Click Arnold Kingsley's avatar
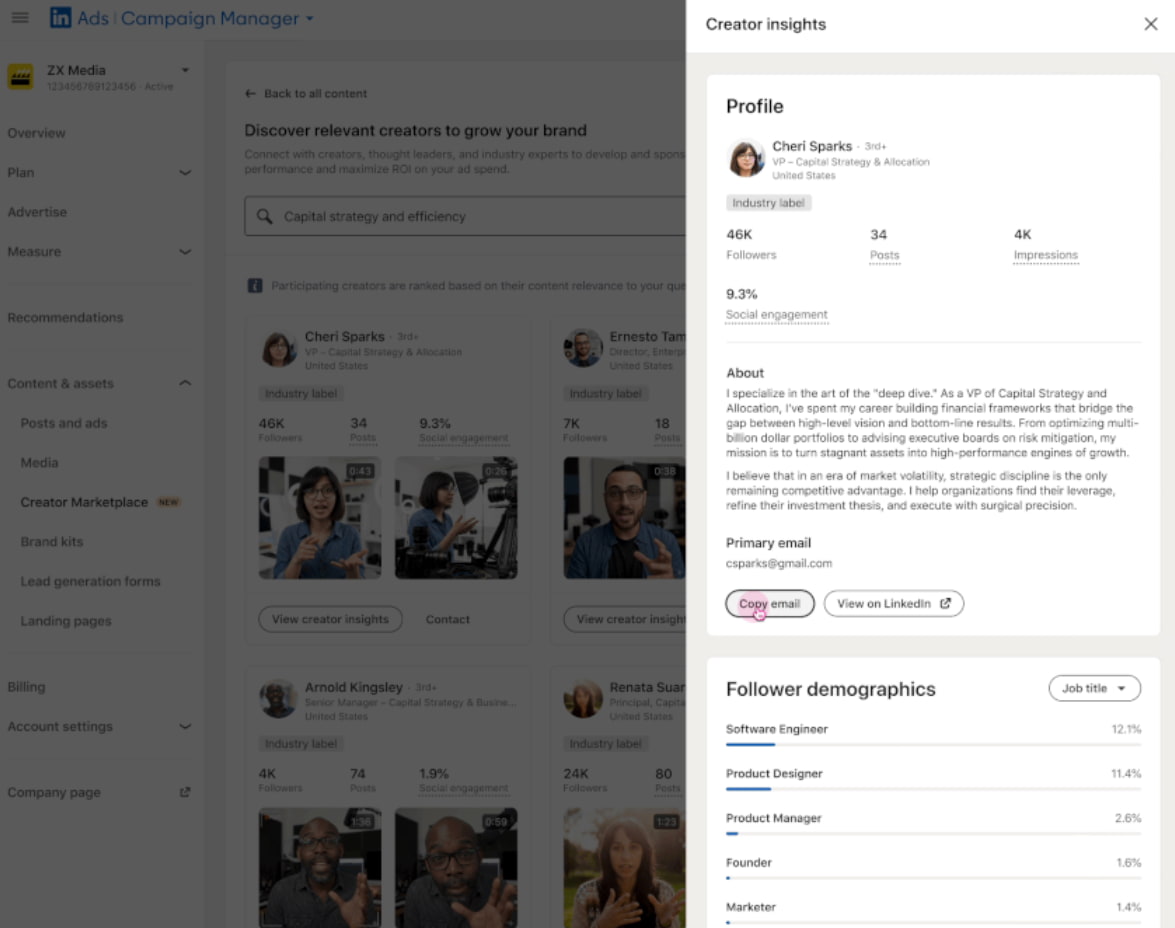The image size is (1175, 928). [x=278, y=699]
